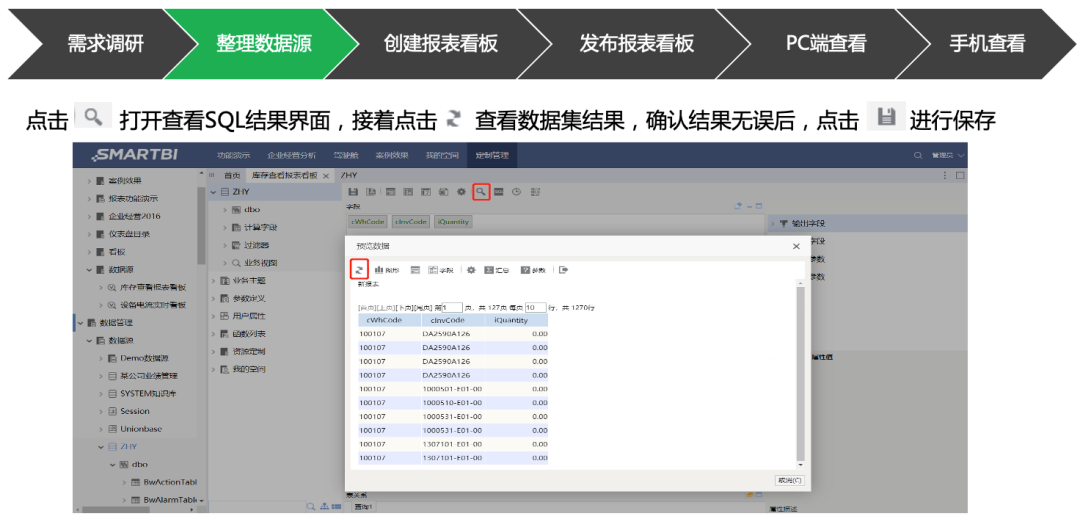The image size is (1080, 516).
Task: Click the export icon in preview toolbar
Action: pos(563,270)
